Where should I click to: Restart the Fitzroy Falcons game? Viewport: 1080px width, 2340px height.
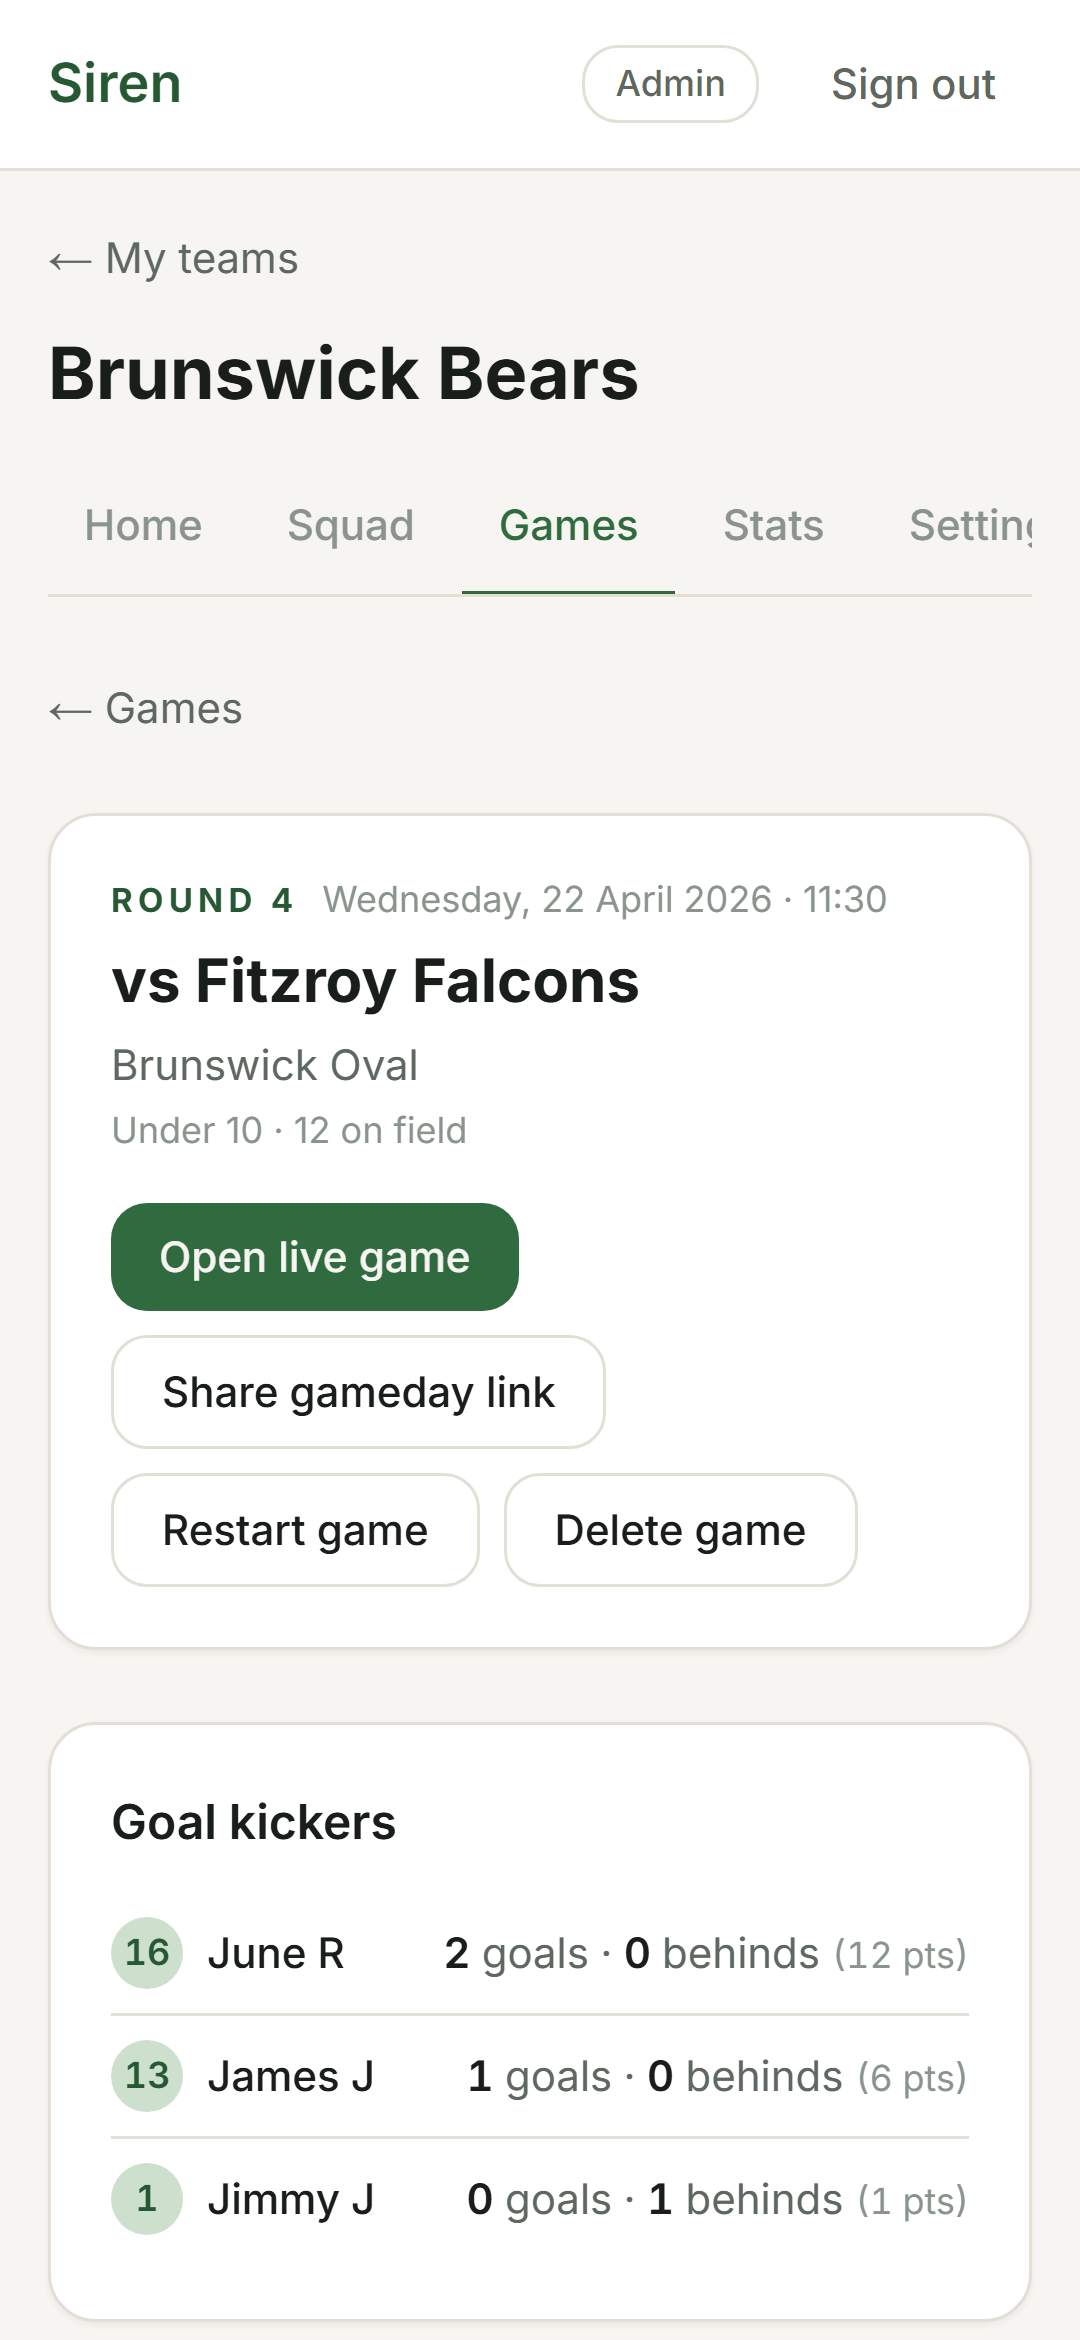(x=295, y=1529)
